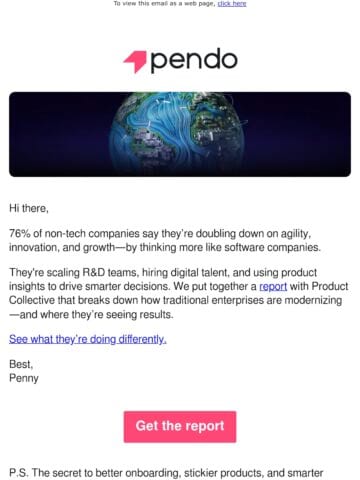Click the 'and where they're seeing results' line

click(91, 315)
